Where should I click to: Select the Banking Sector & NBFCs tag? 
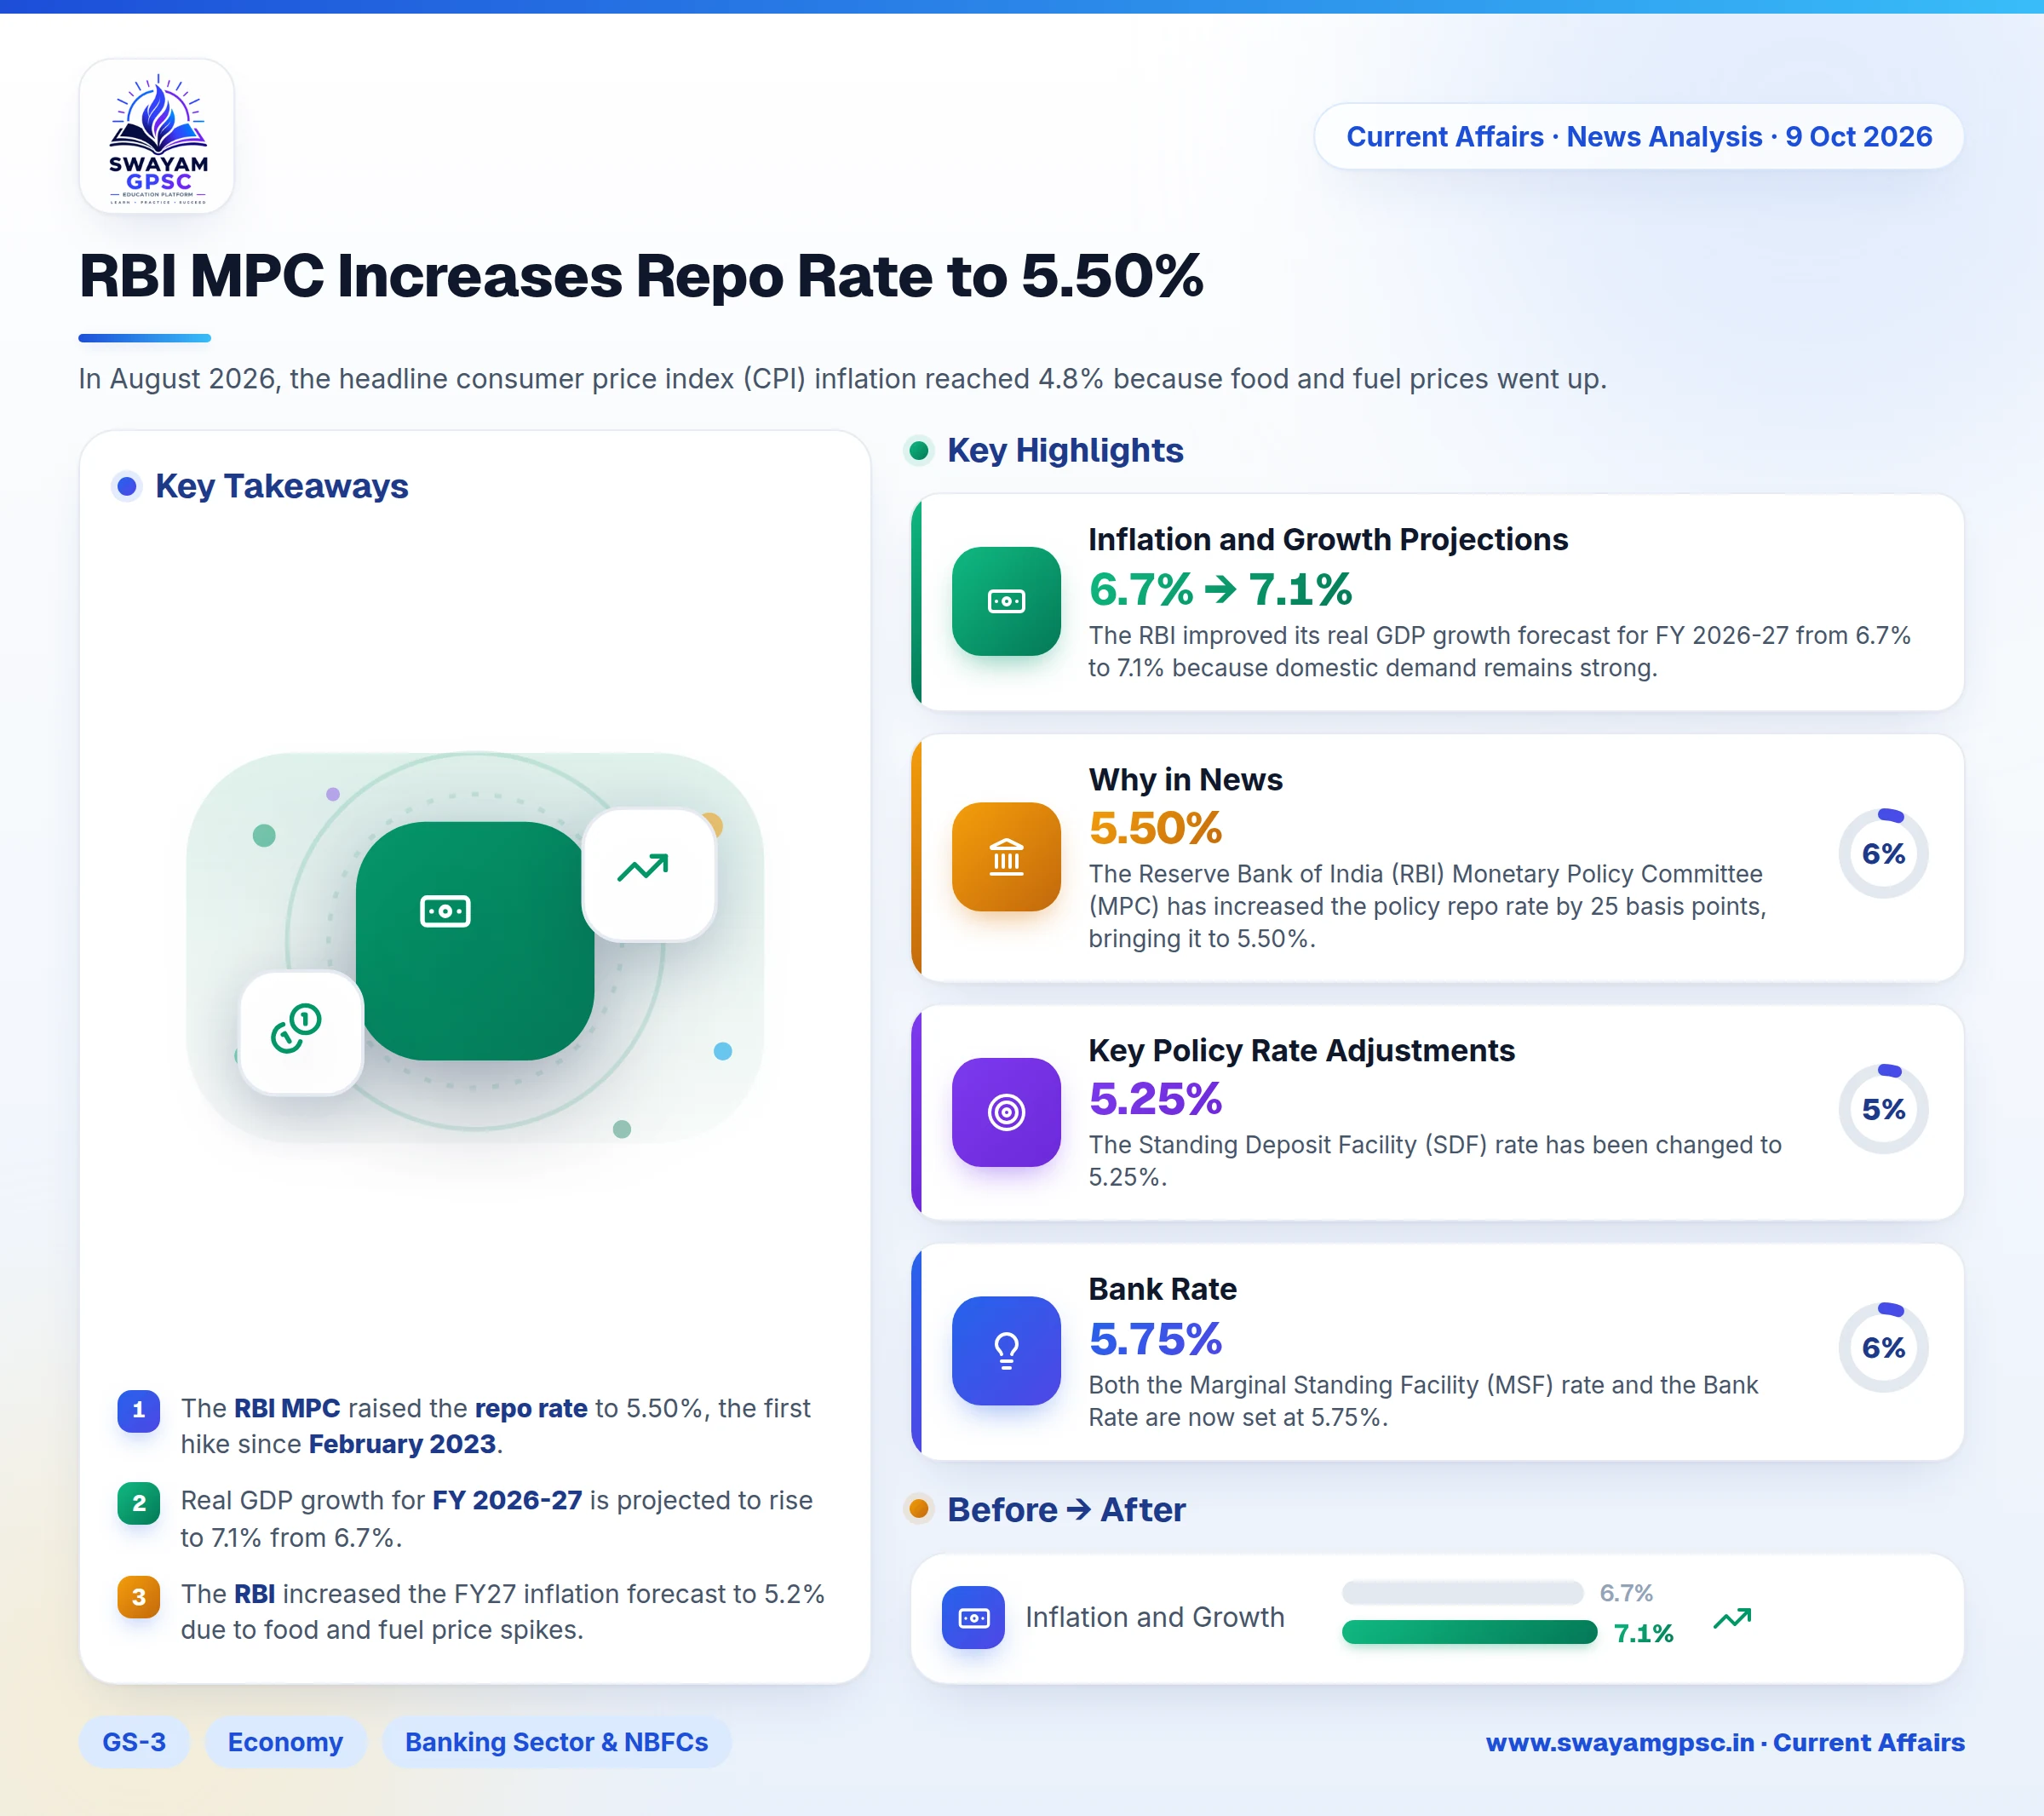pyautogui.click(x=556, y=1742)
